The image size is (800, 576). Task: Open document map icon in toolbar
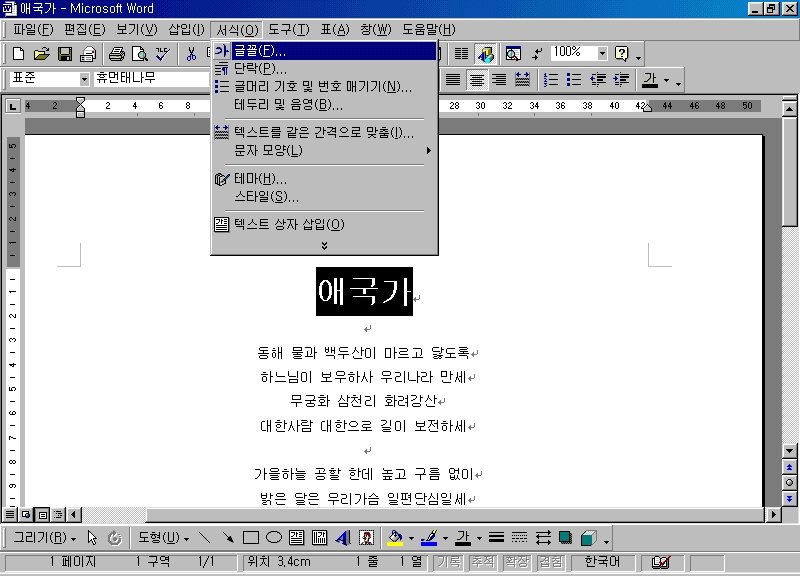coord(513,54)
